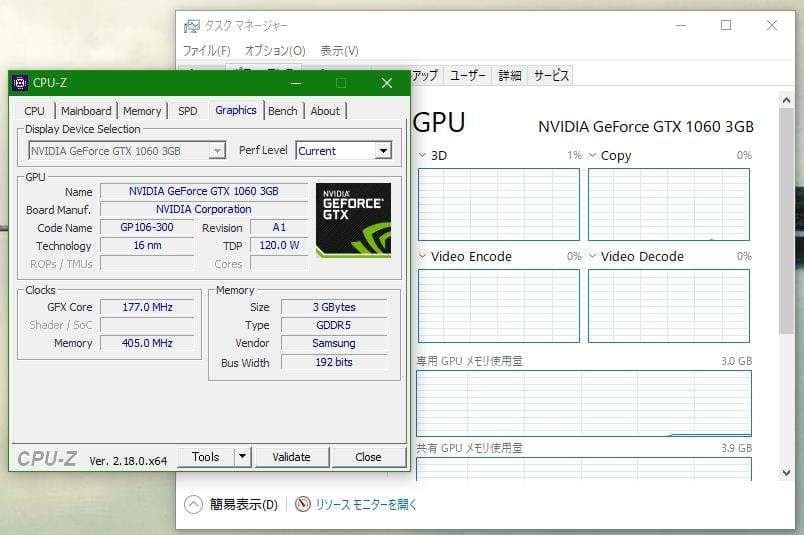Click the Validate button
Viewport: 804px width, 535px height.
(x=291, y=457)
